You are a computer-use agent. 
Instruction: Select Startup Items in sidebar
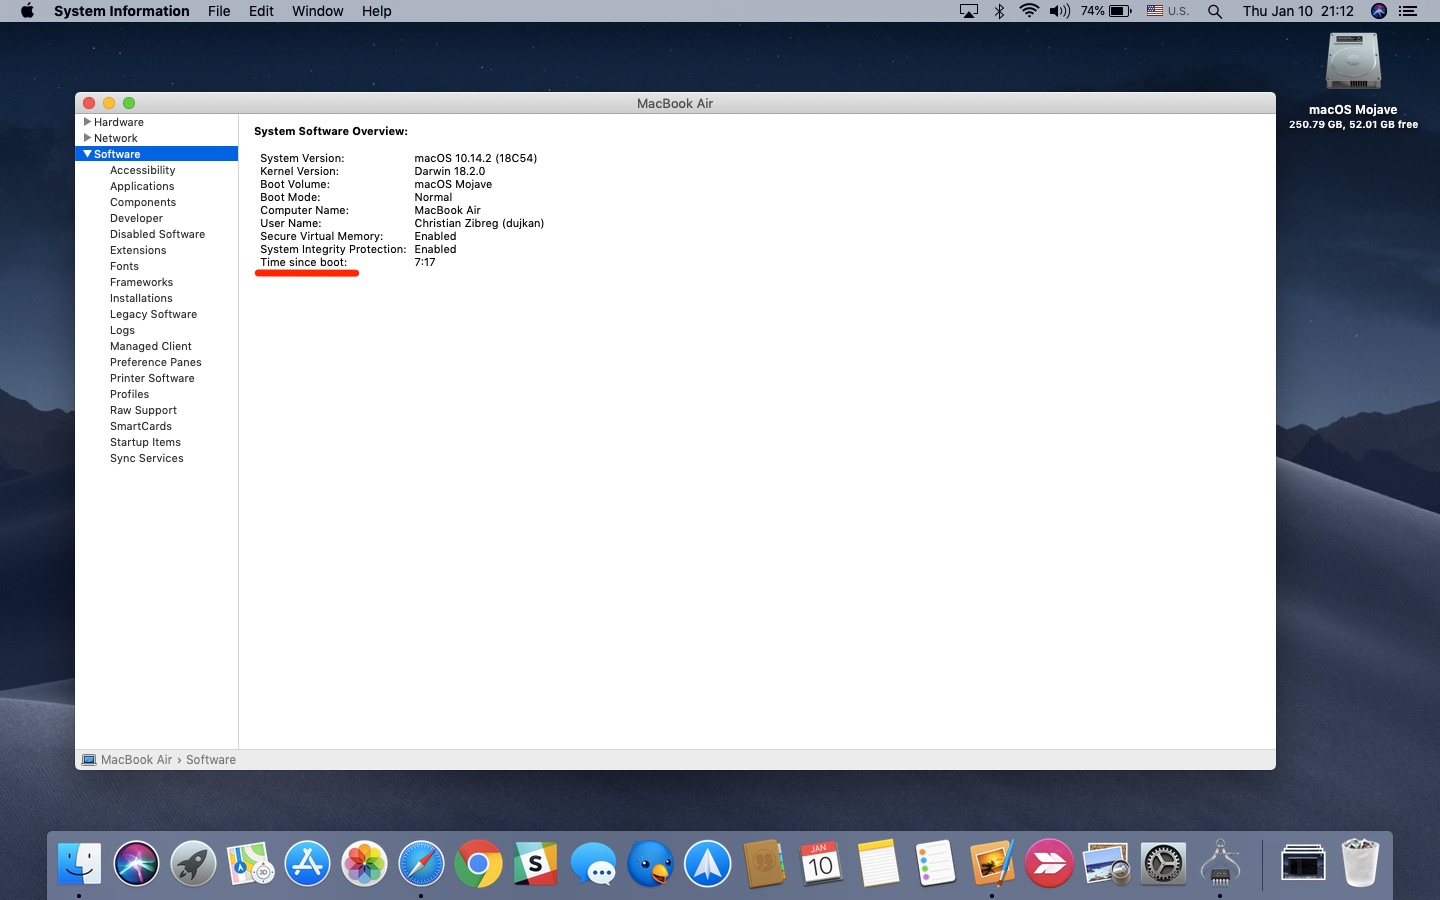[145, 442]
